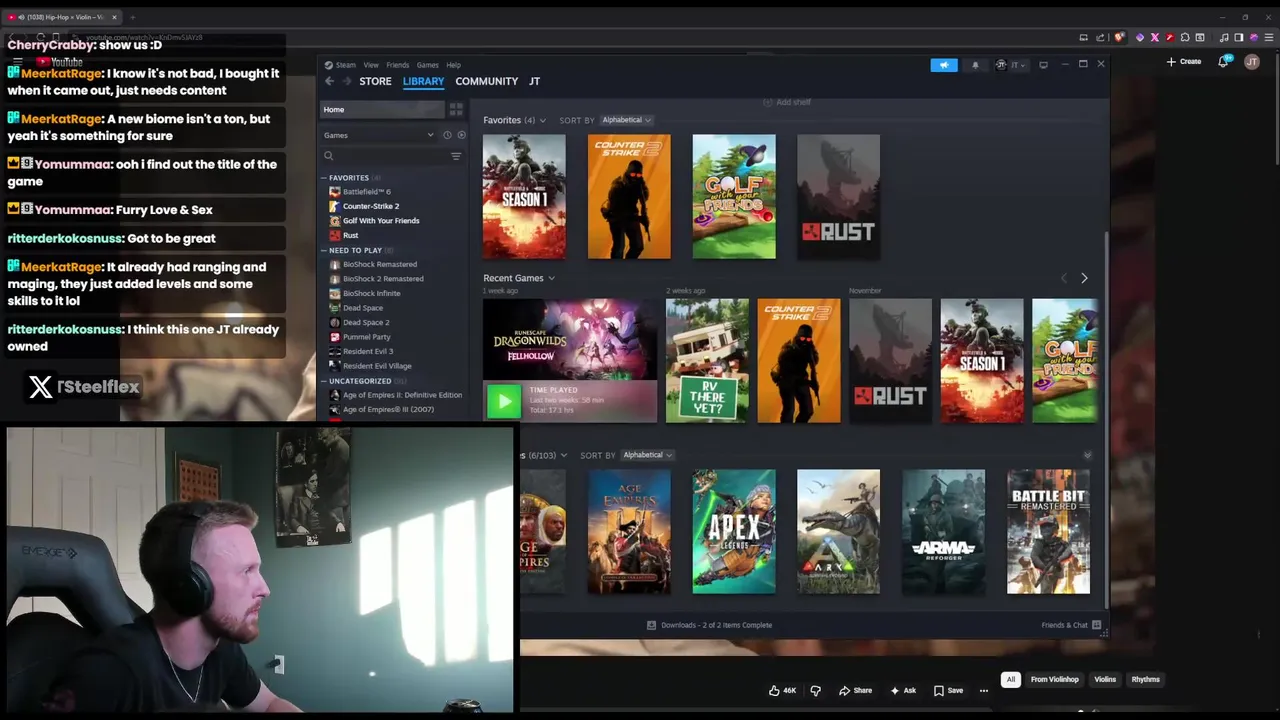The width and height of the screenshot is (1280, 720).
Task: Collapse the UNCATEGORIZED category
Action: tap(324, 381)
